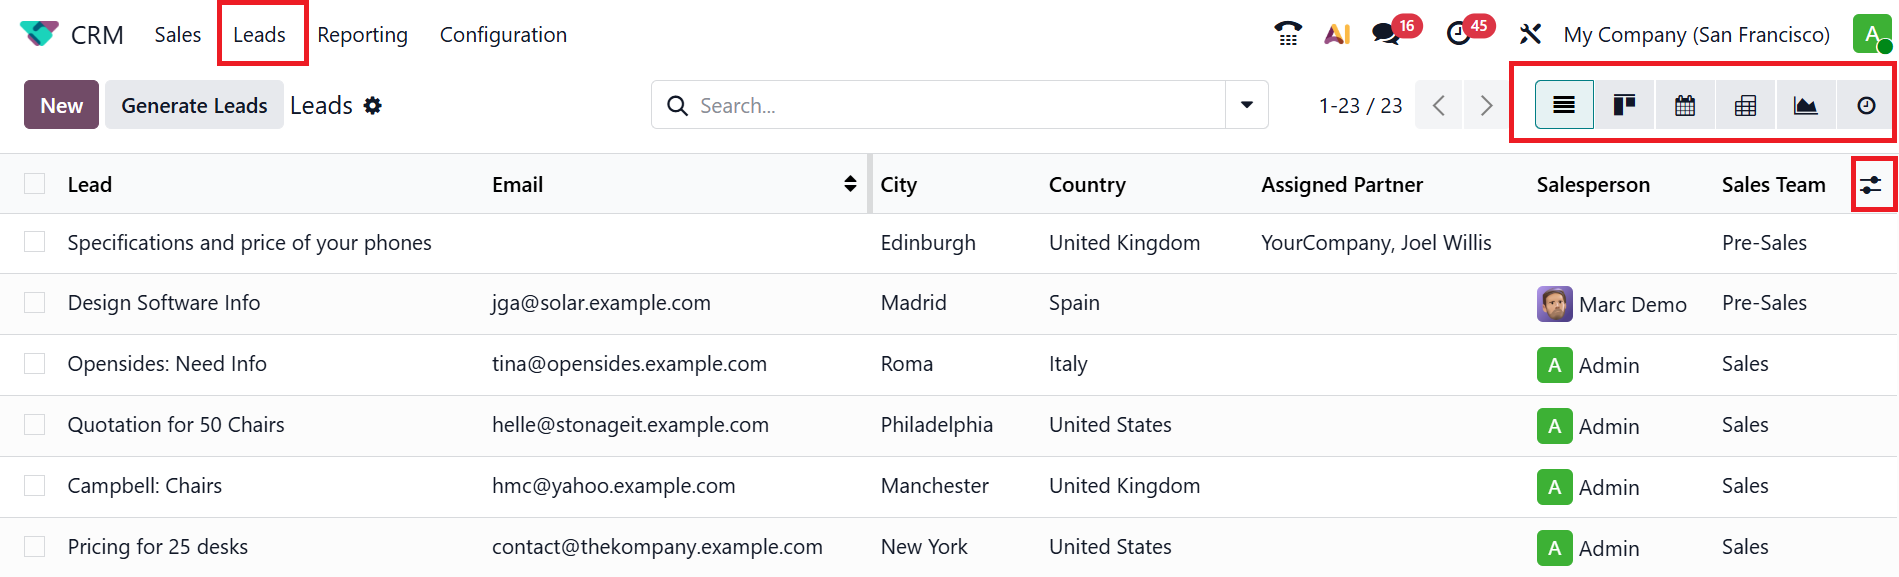Open the Configuration menu

tap(503, 34)
